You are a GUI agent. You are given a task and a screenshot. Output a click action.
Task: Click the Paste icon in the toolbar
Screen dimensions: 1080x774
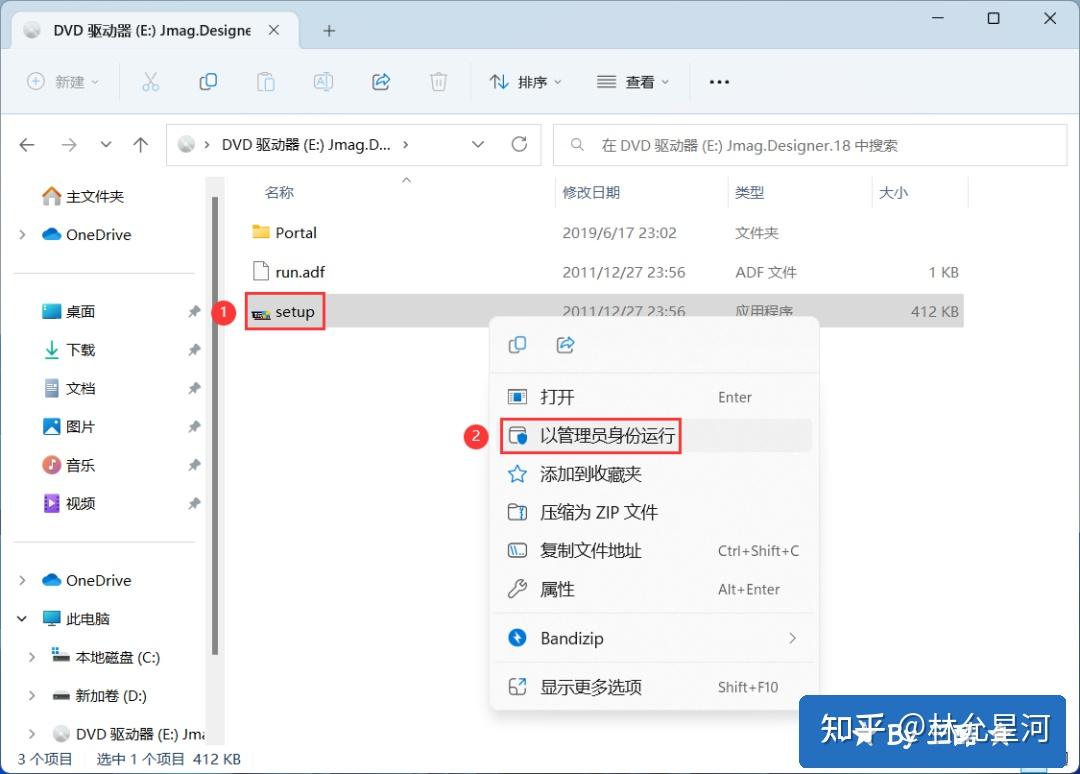[266, 81]
